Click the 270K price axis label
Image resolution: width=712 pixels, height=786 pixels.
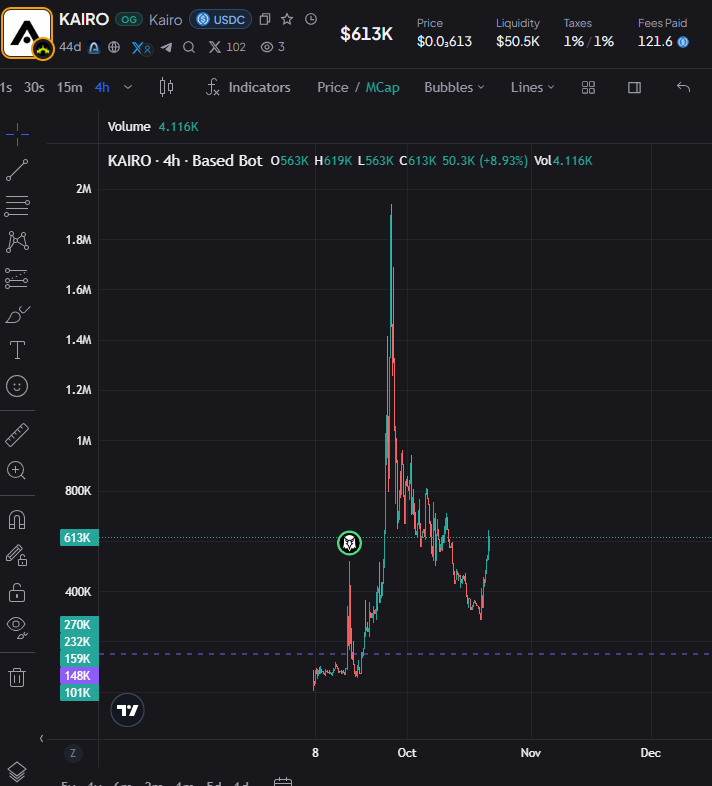click(79, 625)
